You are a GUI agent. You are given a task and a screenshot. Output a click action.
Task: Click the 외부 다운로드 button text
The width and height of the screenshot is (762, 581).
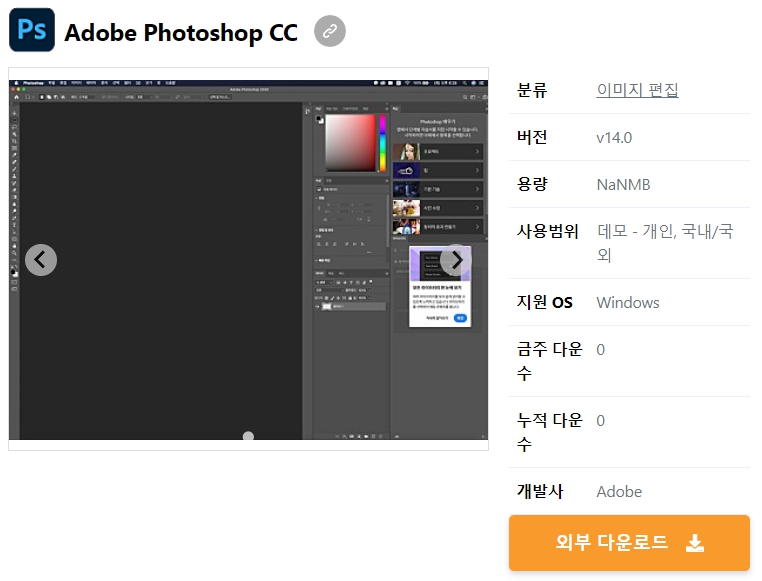pos(612,542)
